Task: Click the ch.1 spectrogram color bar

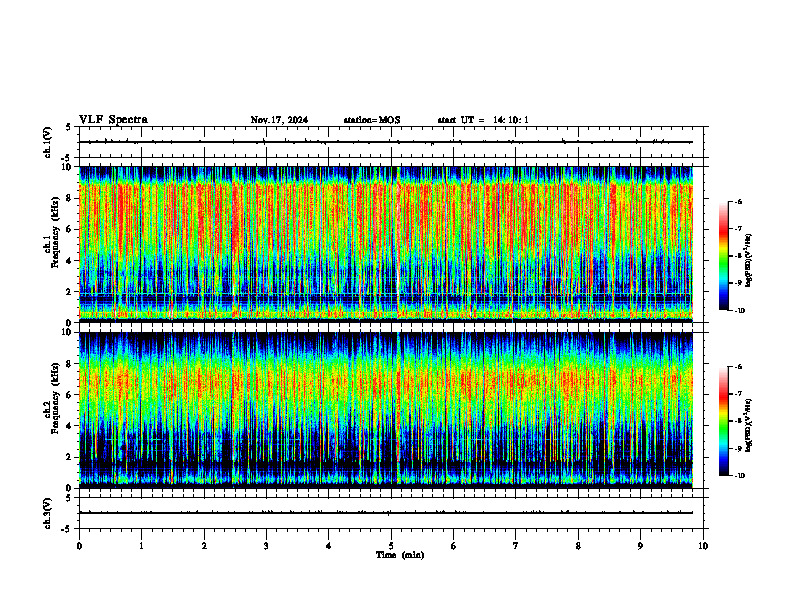Action: [x=723, y=256]
